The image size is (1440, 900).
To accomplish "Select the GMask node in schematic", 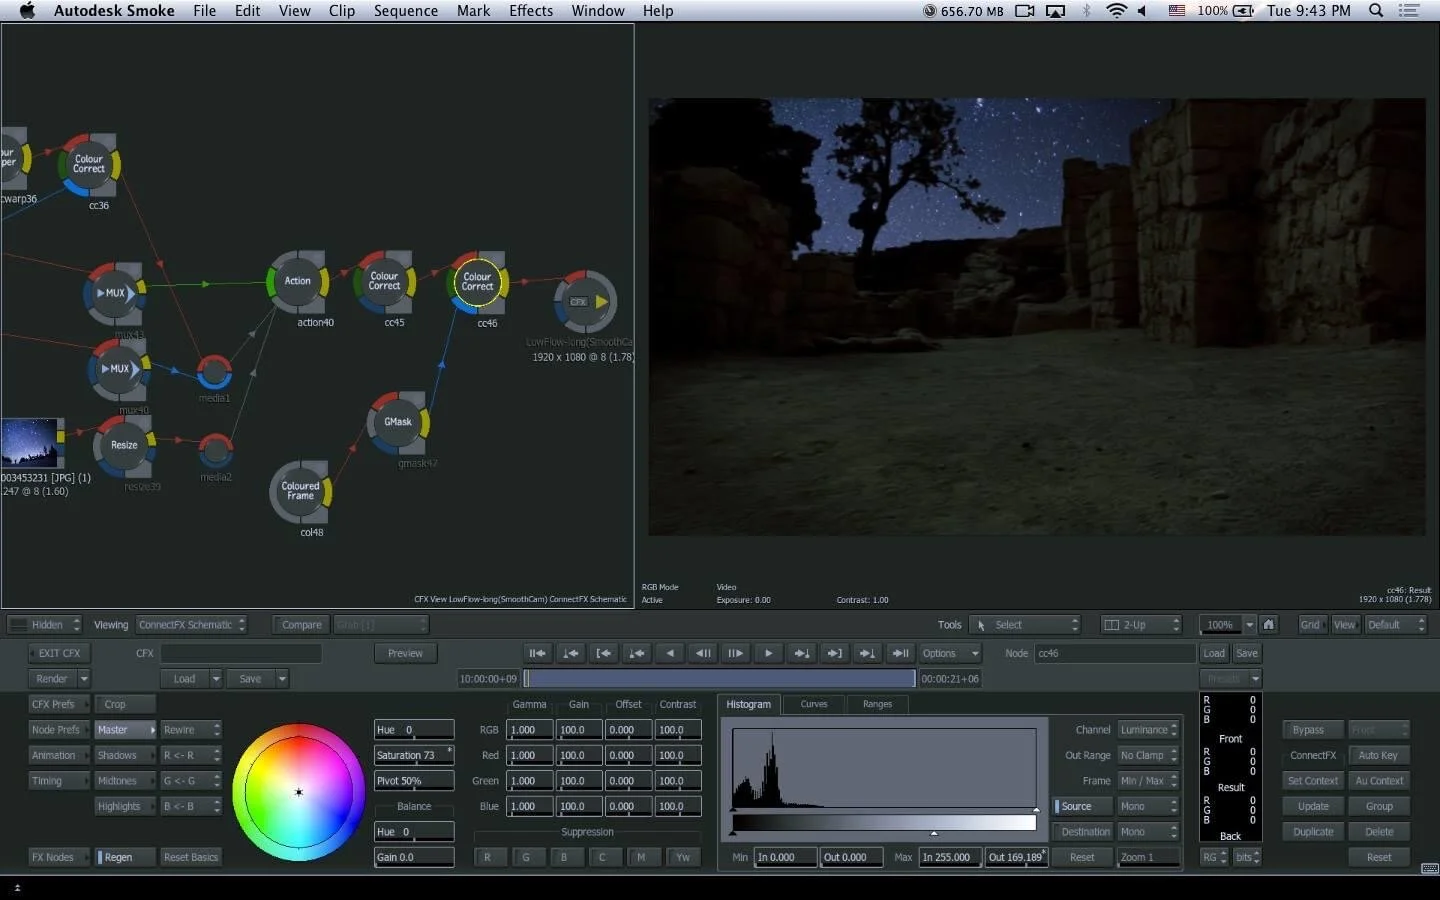I will (398, 422).
